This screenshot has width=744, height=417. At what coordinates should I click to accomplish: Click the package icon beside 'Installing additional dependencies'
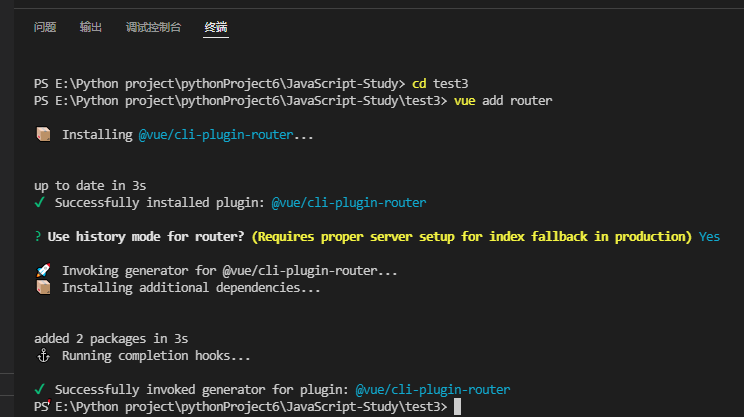point(43,288)
